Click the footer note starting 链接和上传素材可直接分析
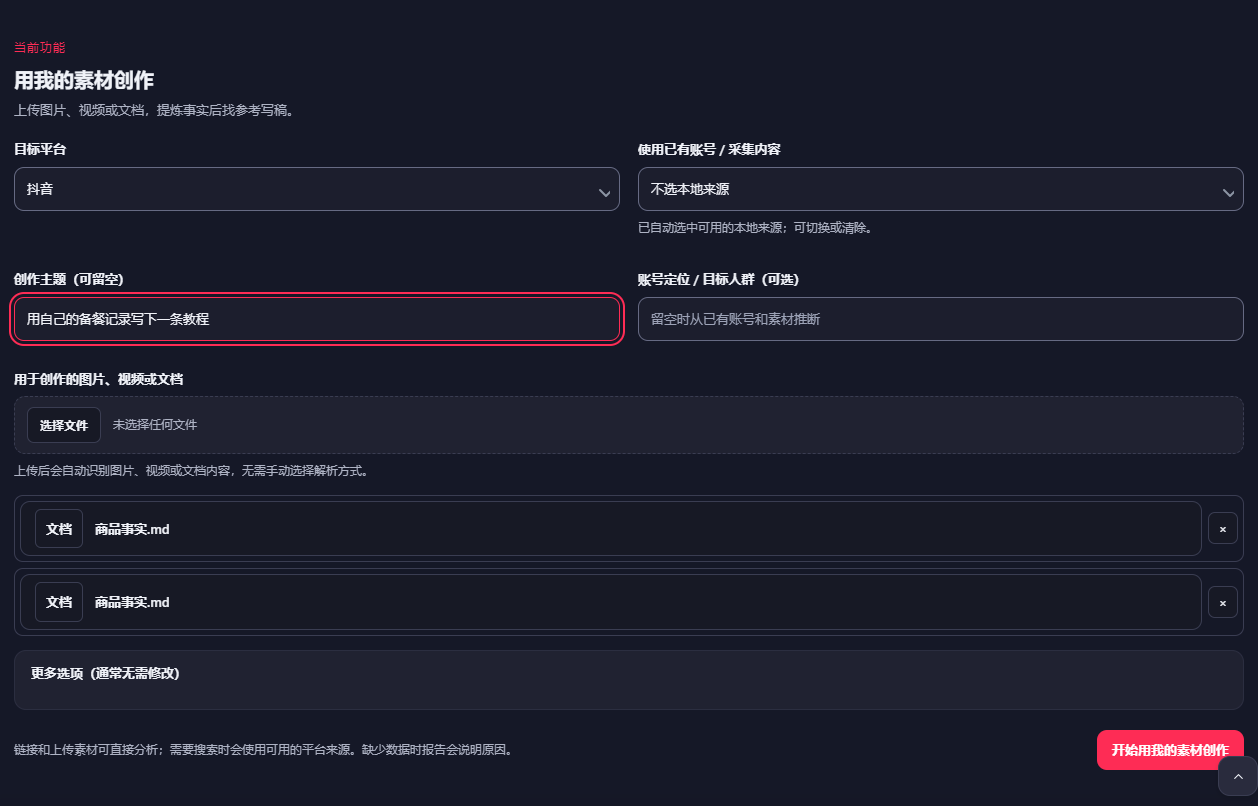This screenshot has height=806, width=1258. [263, 749]
